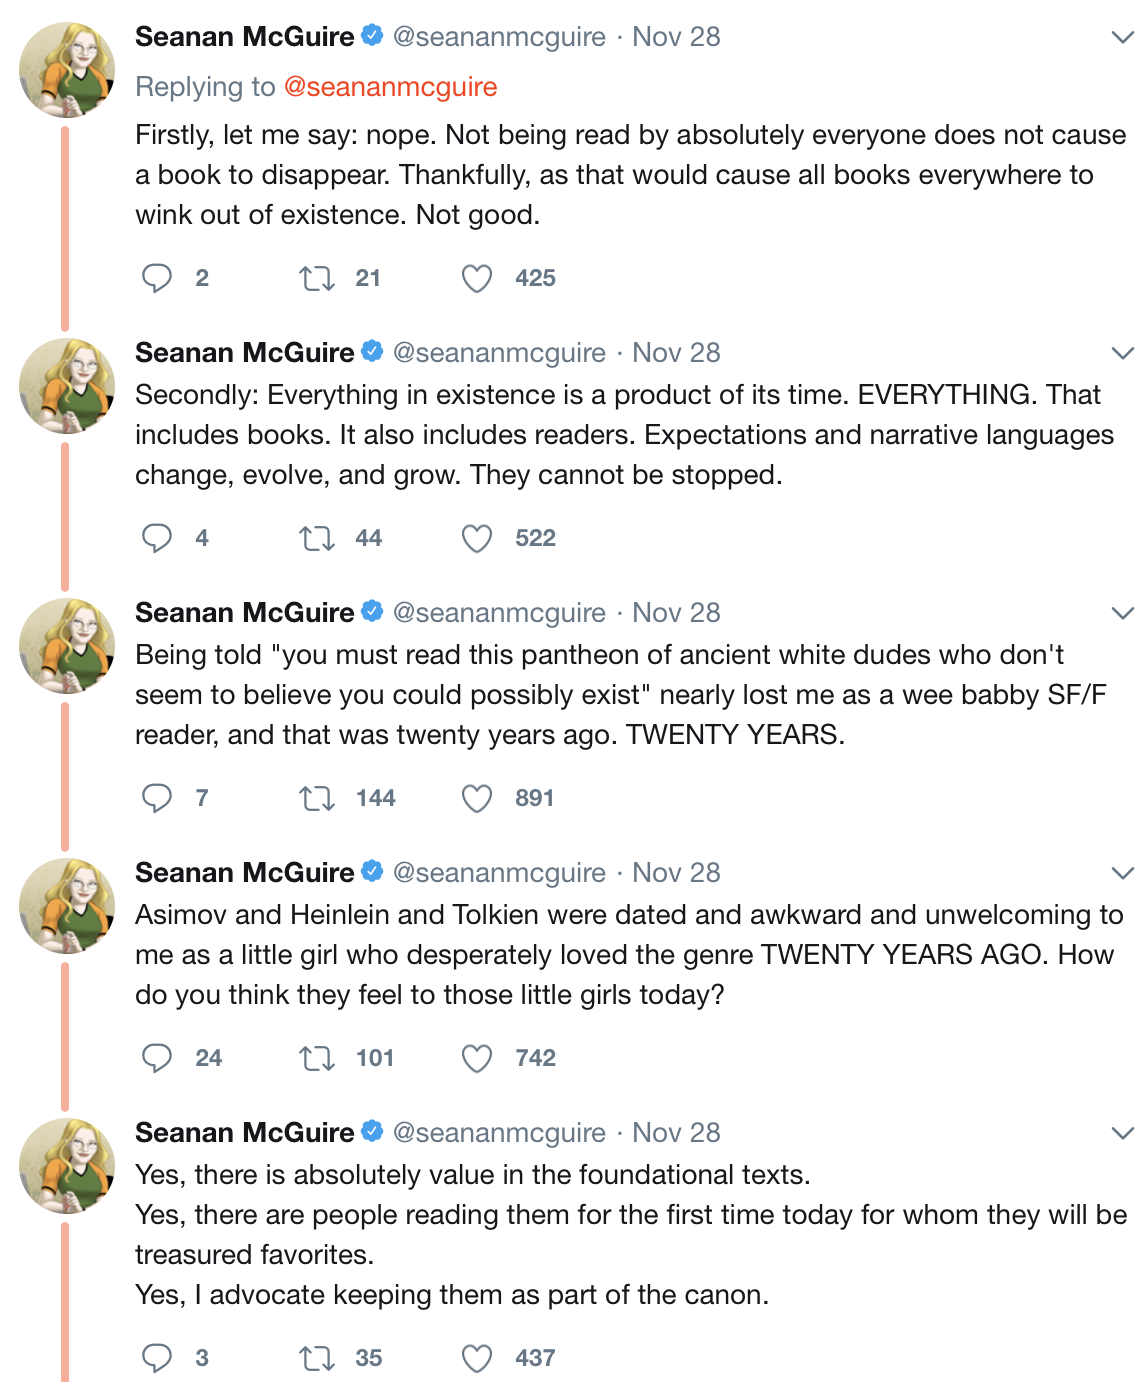1146x1382 pixels.
Task: Retweet the tweet with 44 retweets
Action: point(317,538)
